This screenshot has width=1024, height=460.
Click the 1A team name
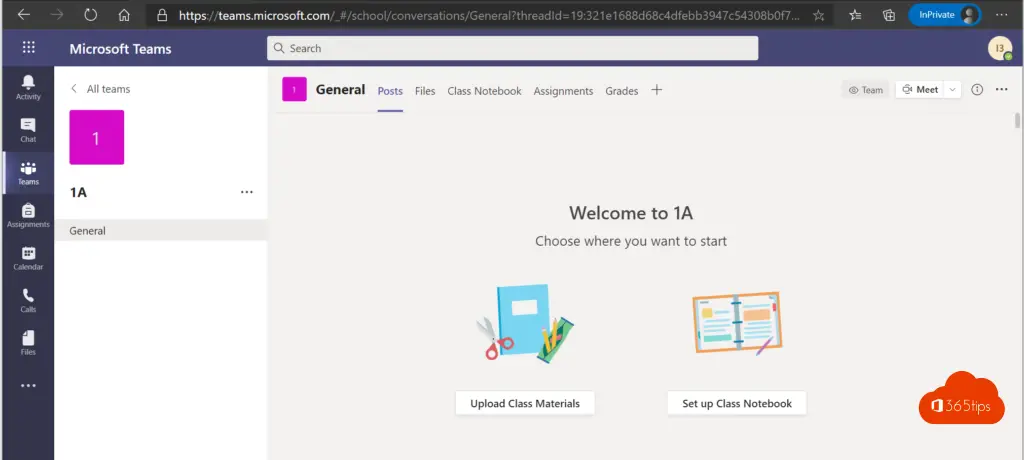(78, 192)
